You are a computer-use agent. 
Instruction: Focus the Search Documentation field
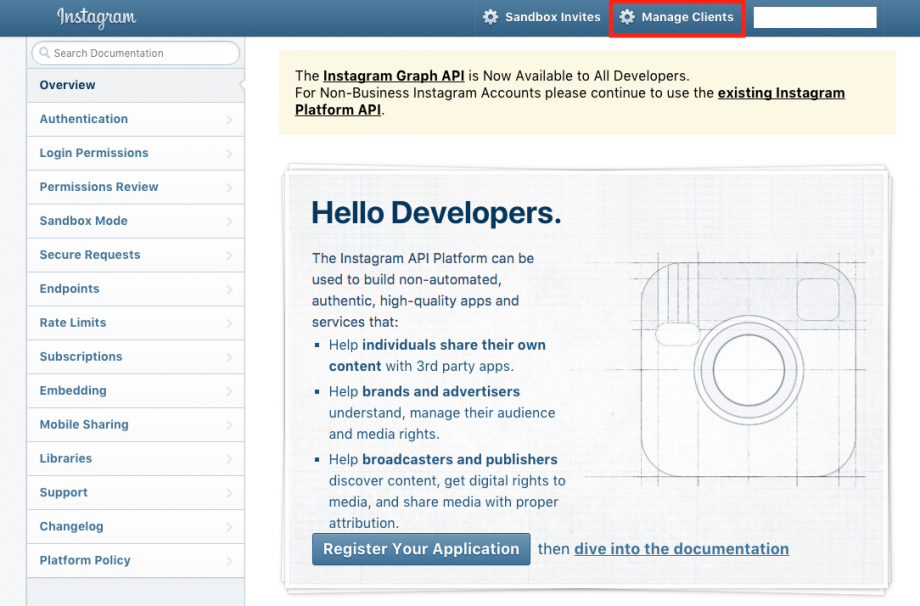point(140,53)
